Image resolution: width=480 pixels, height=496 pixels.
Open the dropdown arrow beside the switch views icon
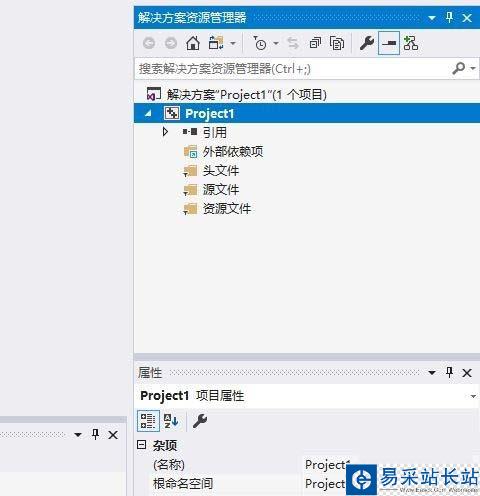233,43
